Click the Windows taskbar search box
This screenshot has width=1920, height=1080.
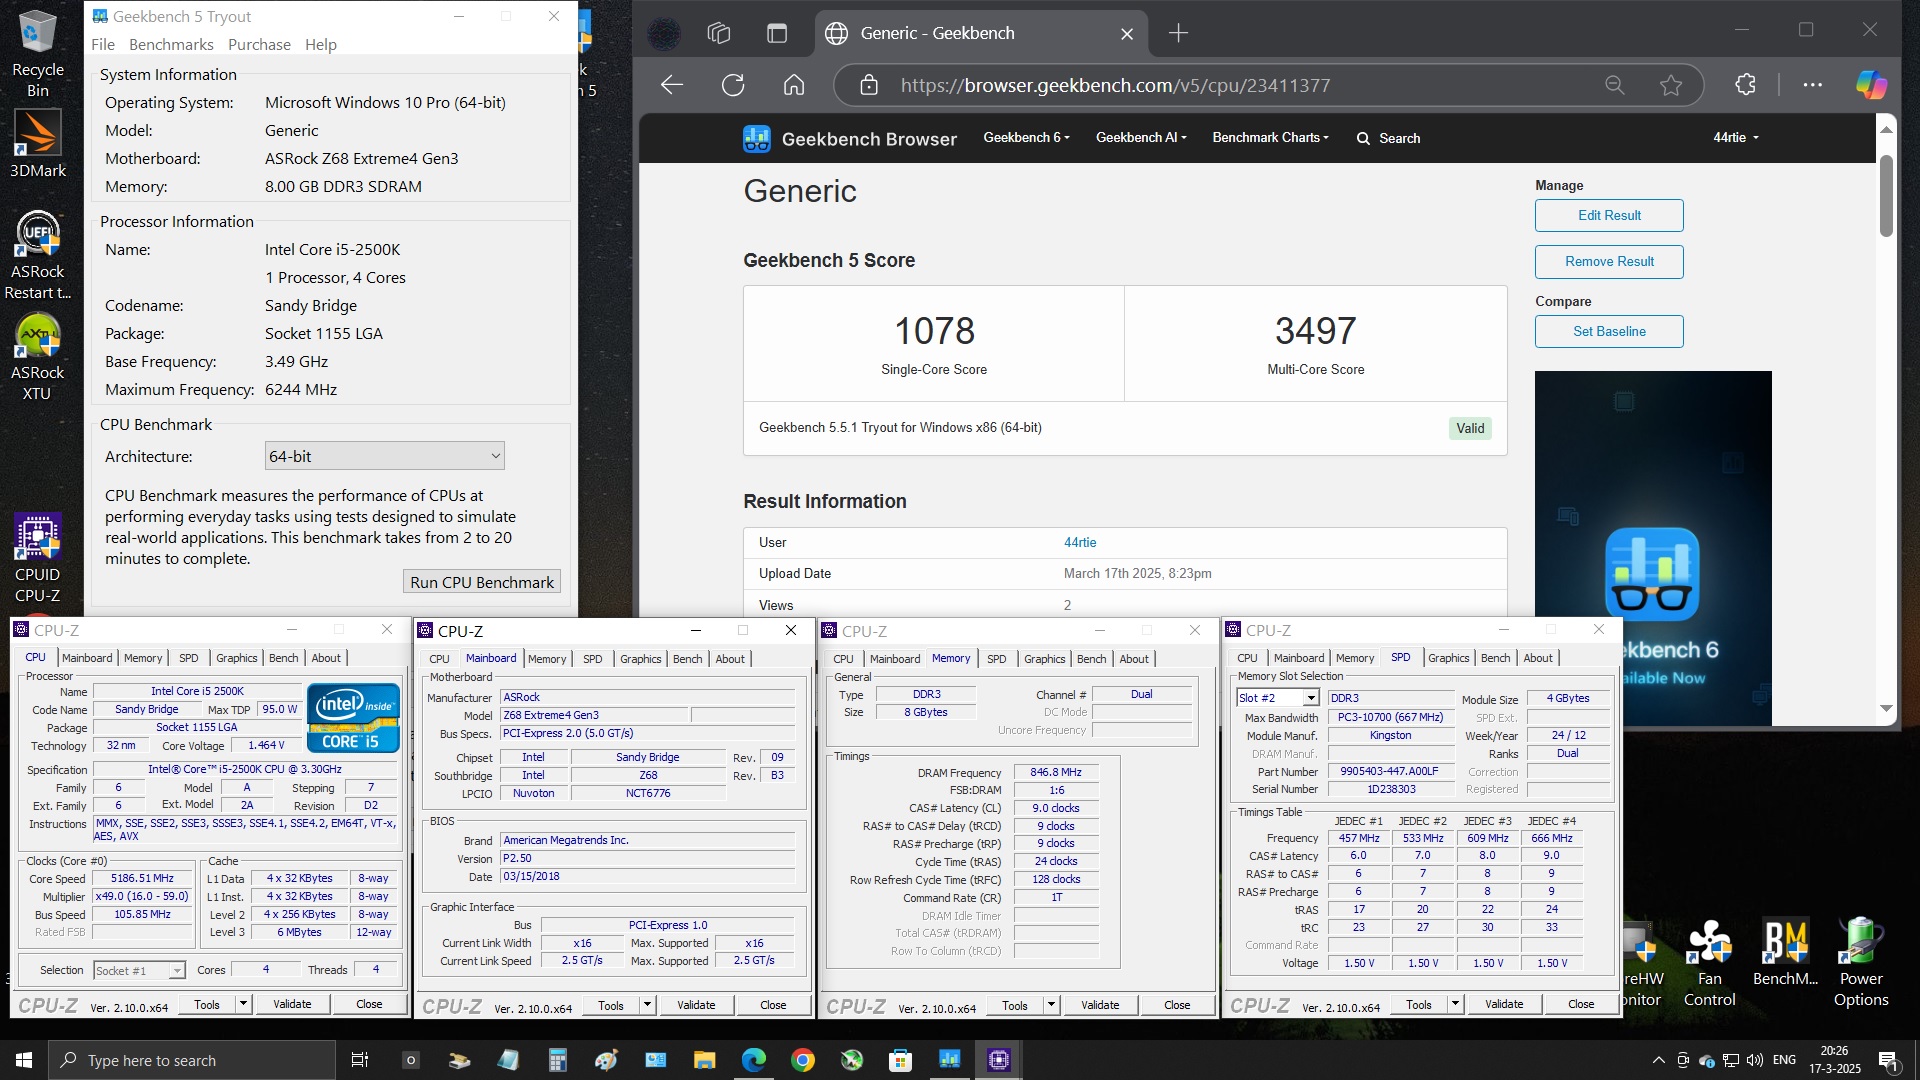pyautogui.click(x=192, y=1060)
